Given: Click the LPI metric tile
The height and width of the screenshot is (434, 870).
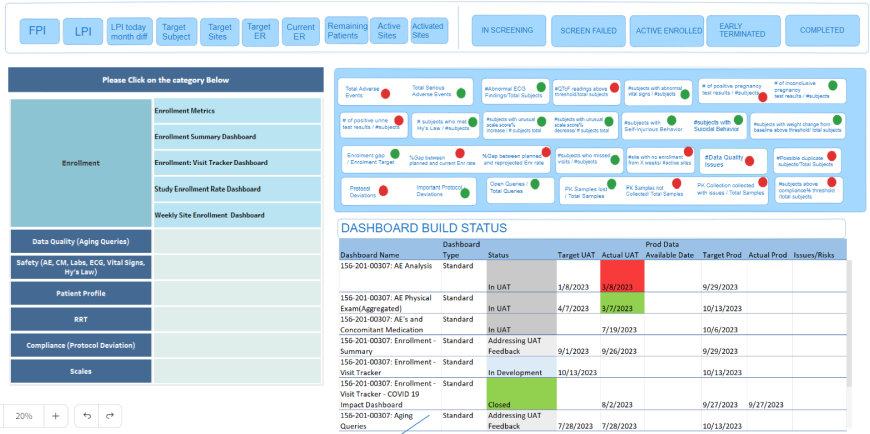Looking at the screenshot, I should (x=83, y=31).
